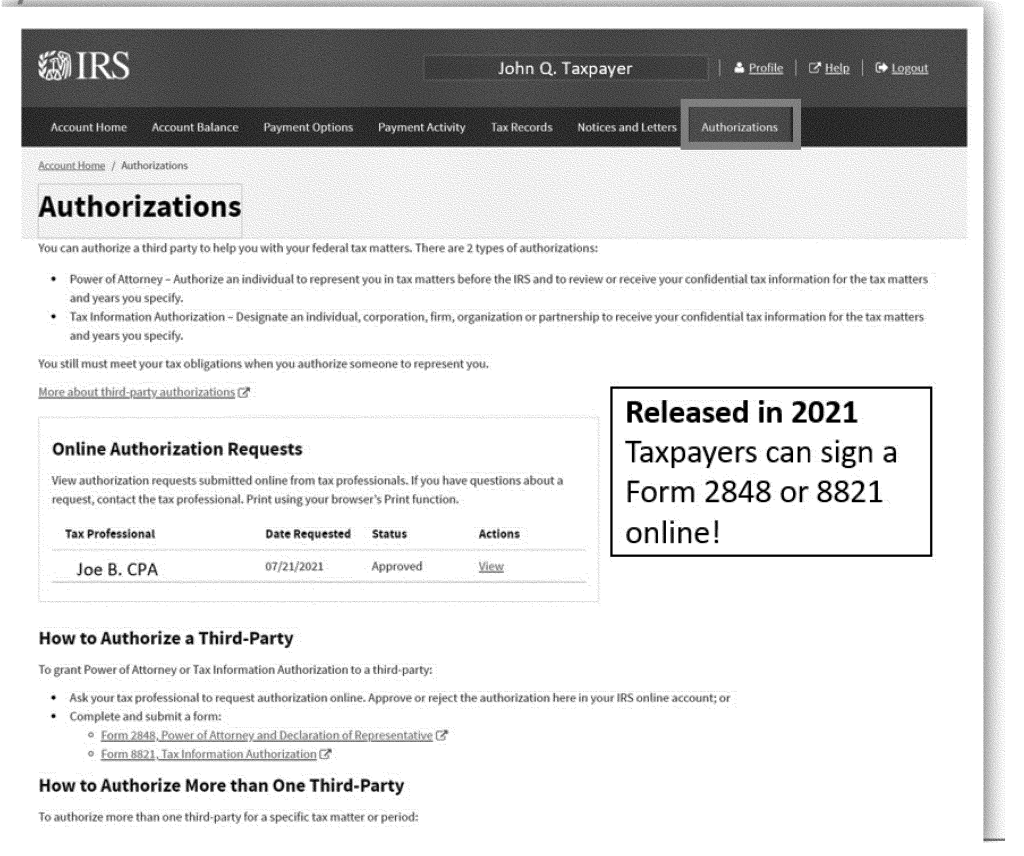Open Notices and Letters tab
The height and width of the screenshot is (856, 1024).
pos(627,127)
